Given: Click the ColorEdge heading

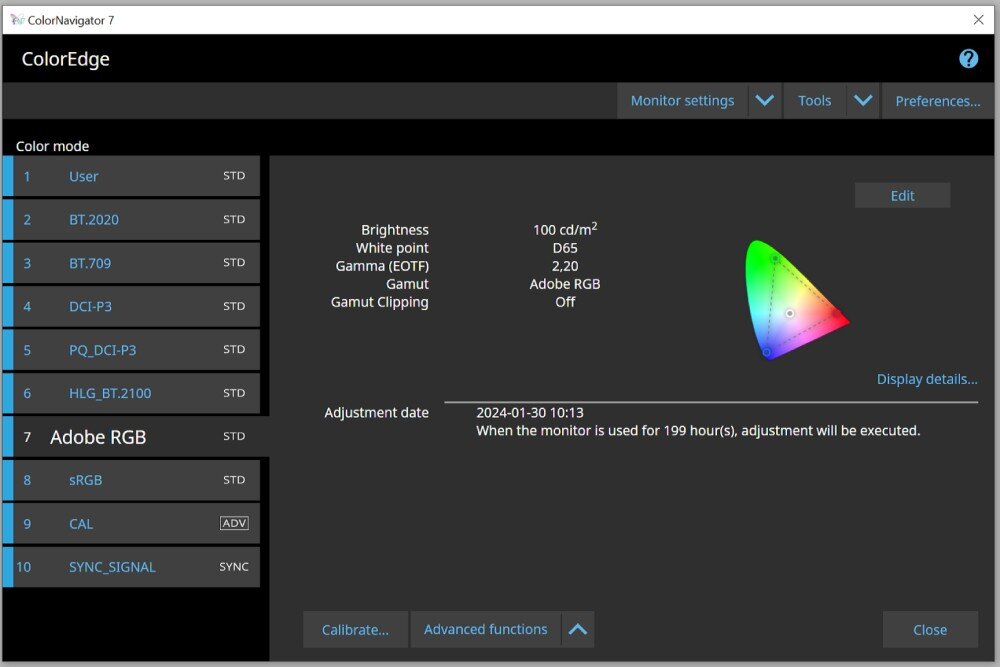Looking at the screenshot, I should point(66,59).
